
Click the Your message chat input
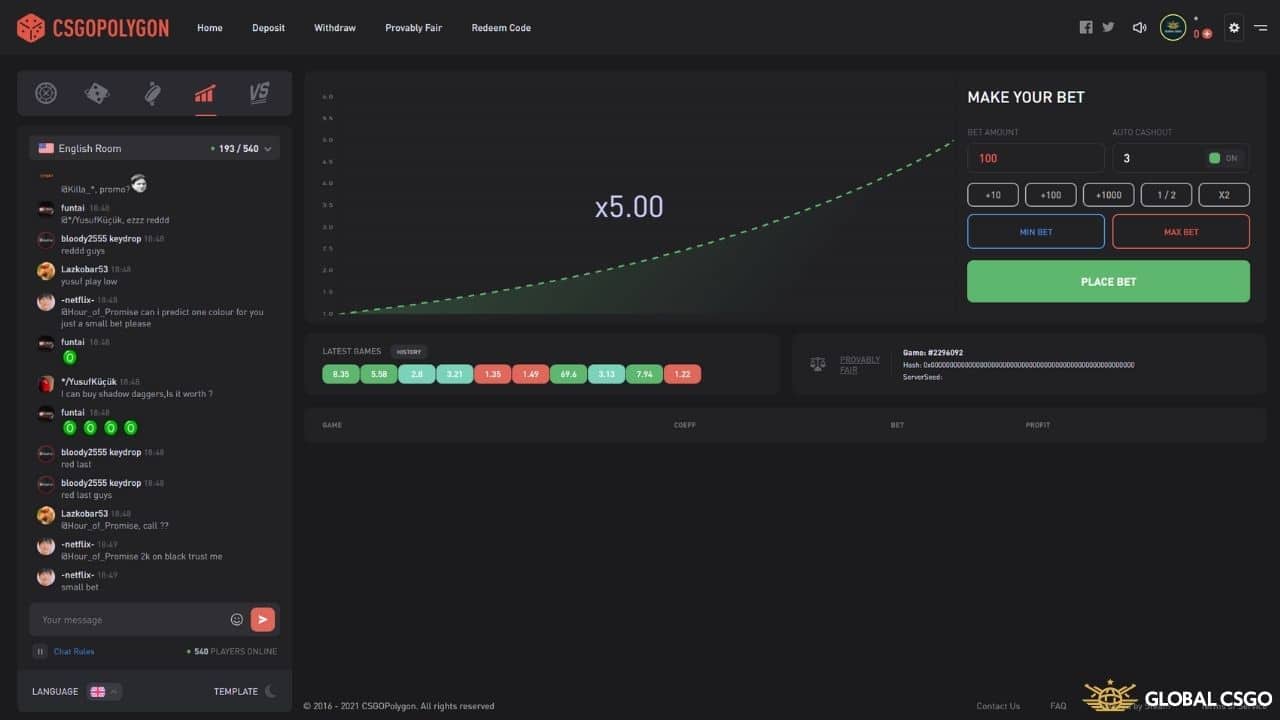[130, 620]
